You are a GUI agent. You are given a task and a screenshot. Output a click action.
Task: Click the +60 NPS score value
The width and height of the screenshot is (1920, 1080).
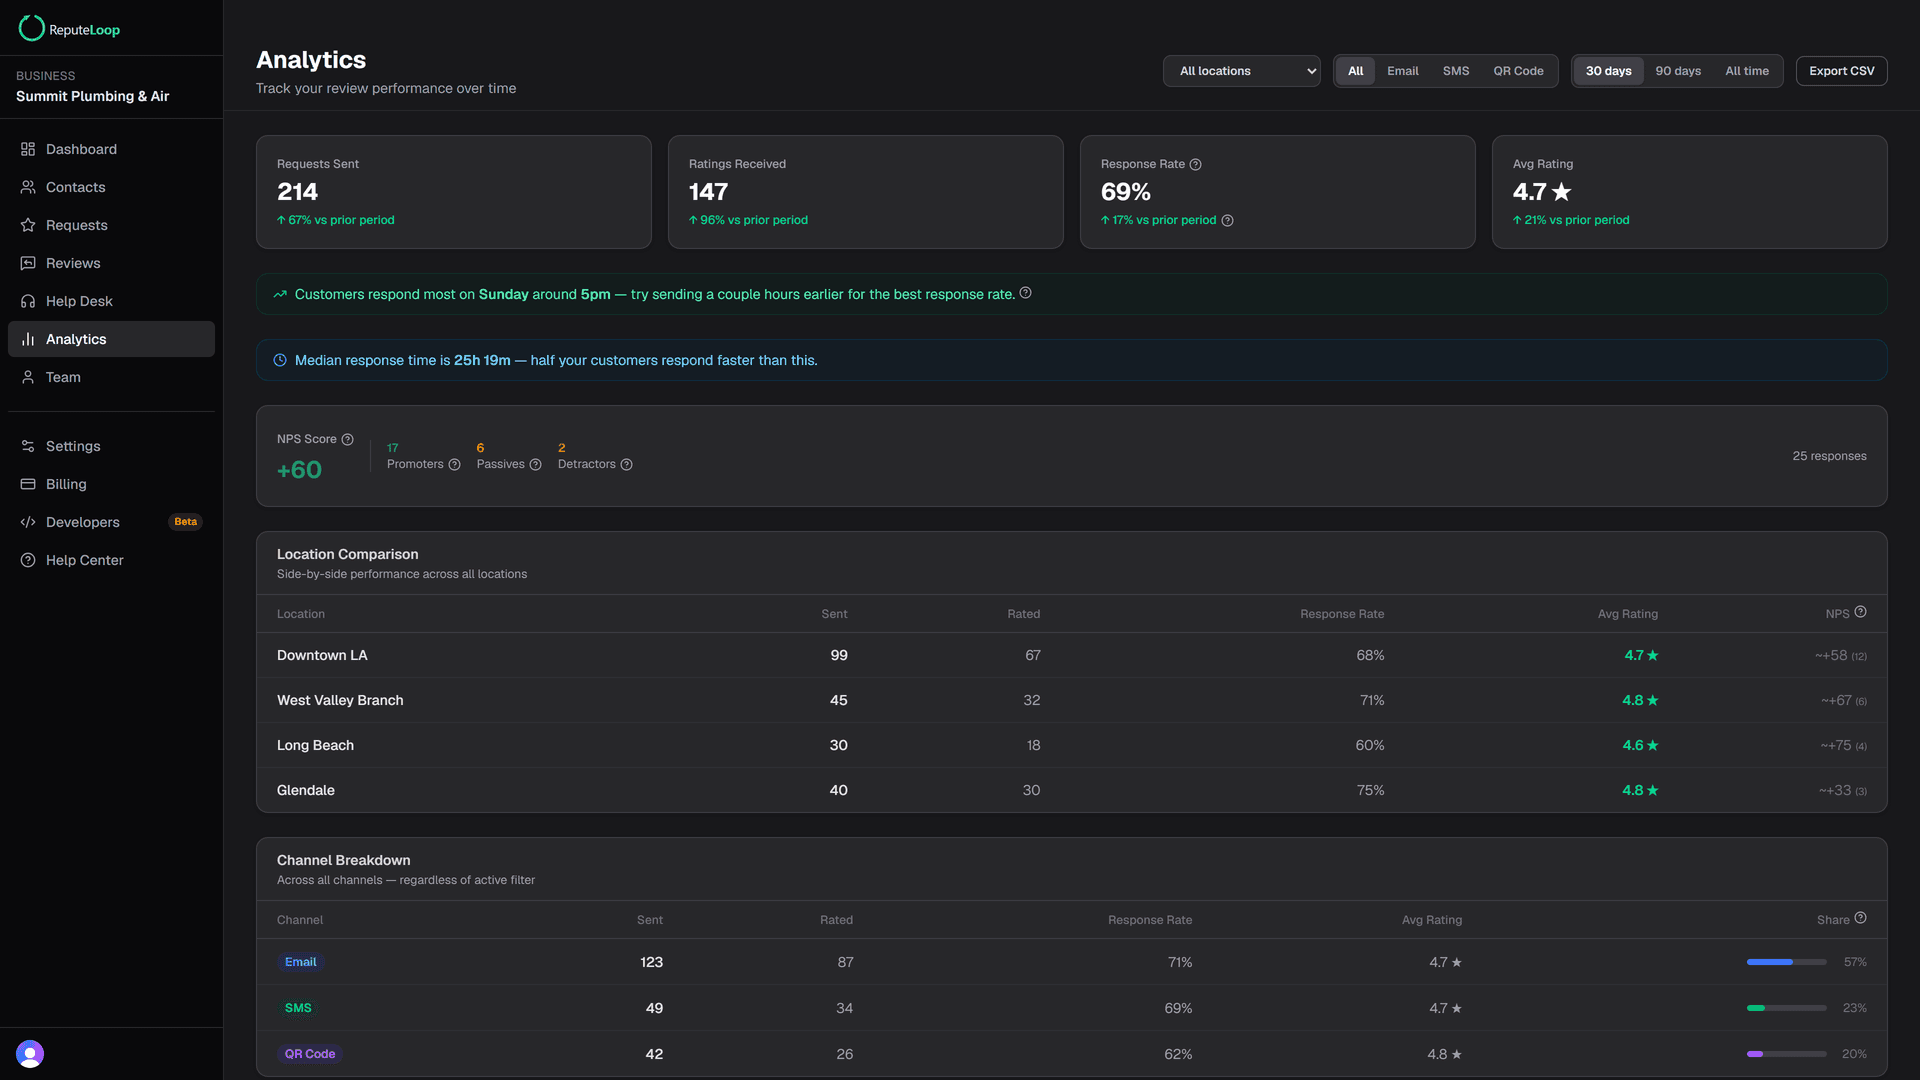(x=299, y=470)
